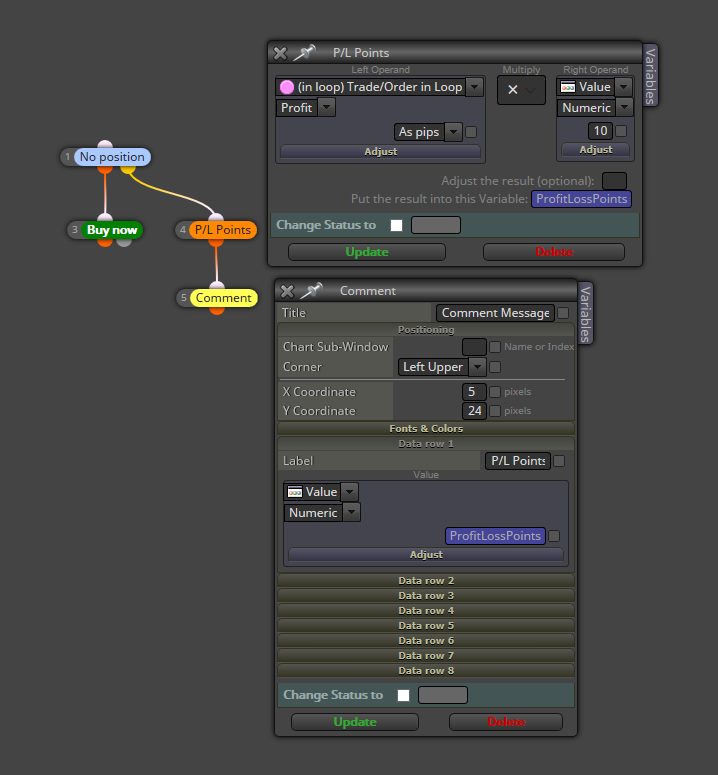
Task: Open the Profit dropdown
Action: click(326, 107)
